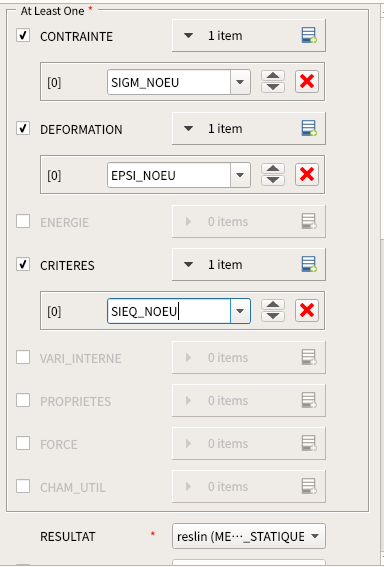Remove the EPSI_NOEU entry
The image size is (384, 567).
coord(307,174)
